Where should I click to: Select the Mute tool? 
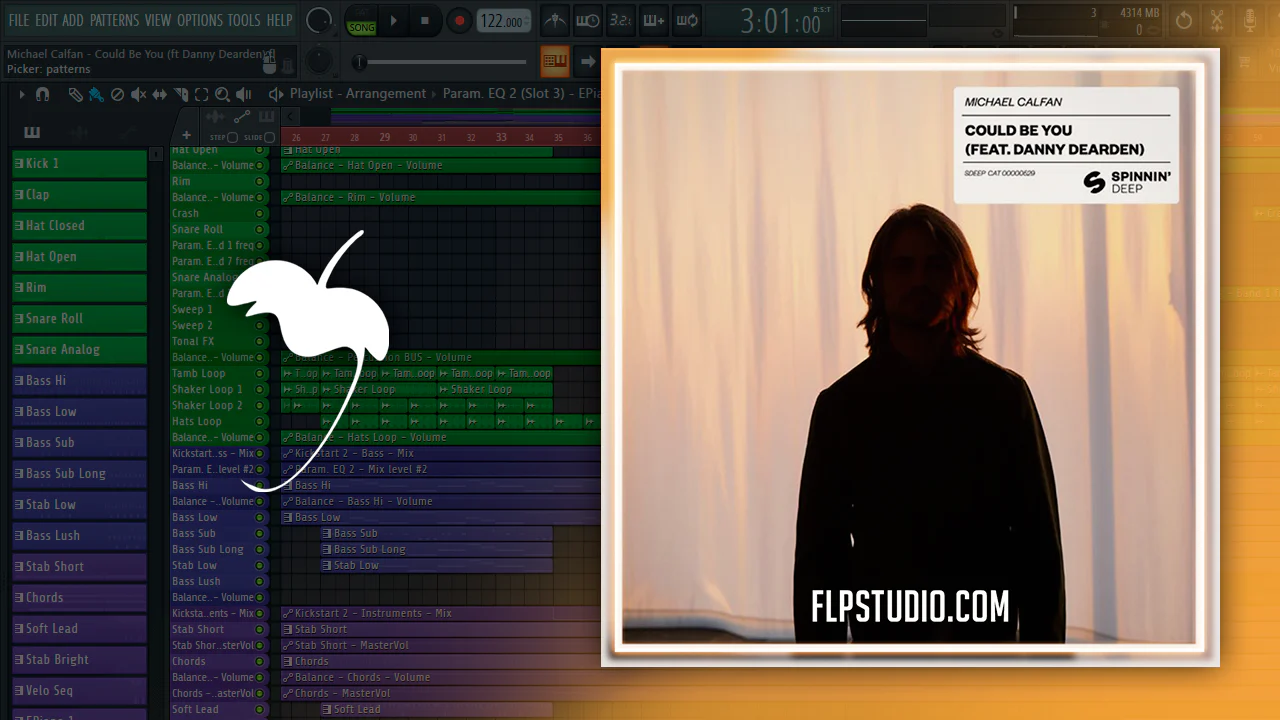(x=138, y=94)
